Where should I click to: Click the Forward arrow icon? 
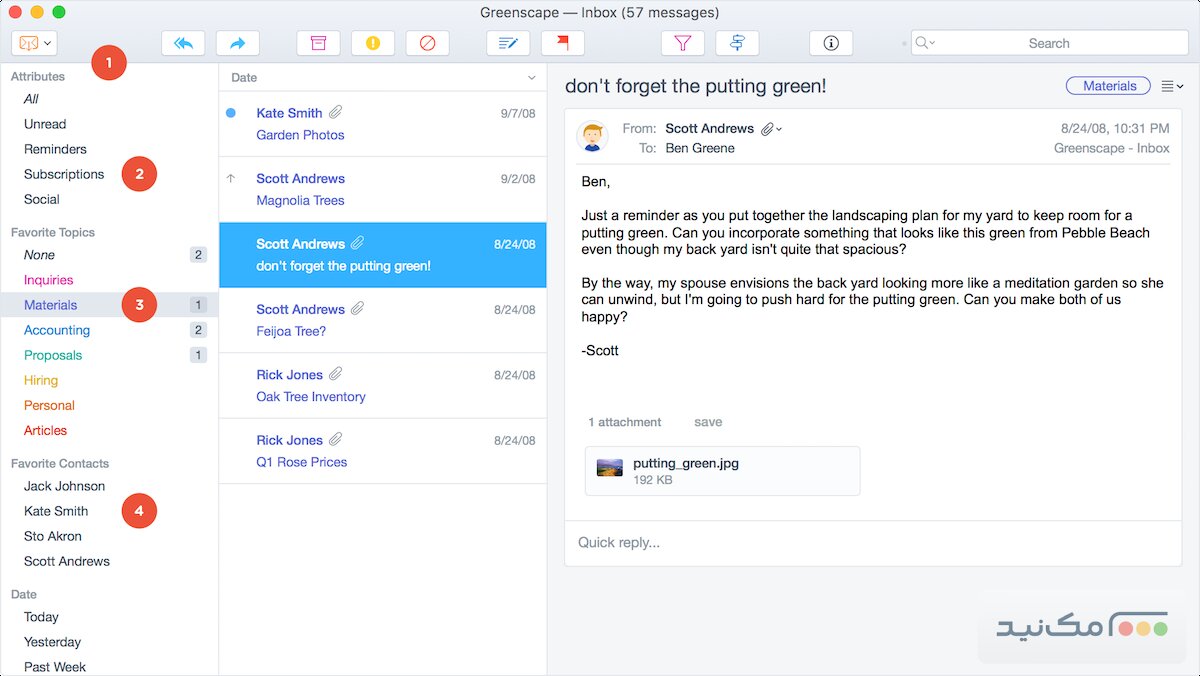pos(237,43)
